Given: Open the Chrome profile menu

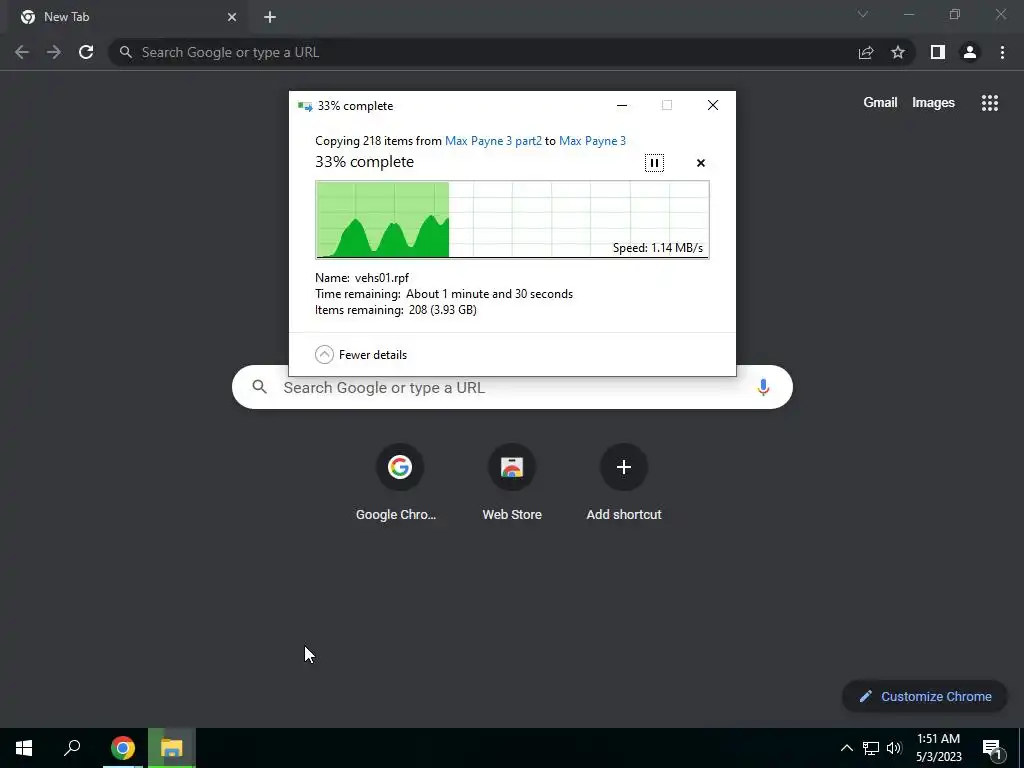Looking at the screenshot, I should point(970,52).
